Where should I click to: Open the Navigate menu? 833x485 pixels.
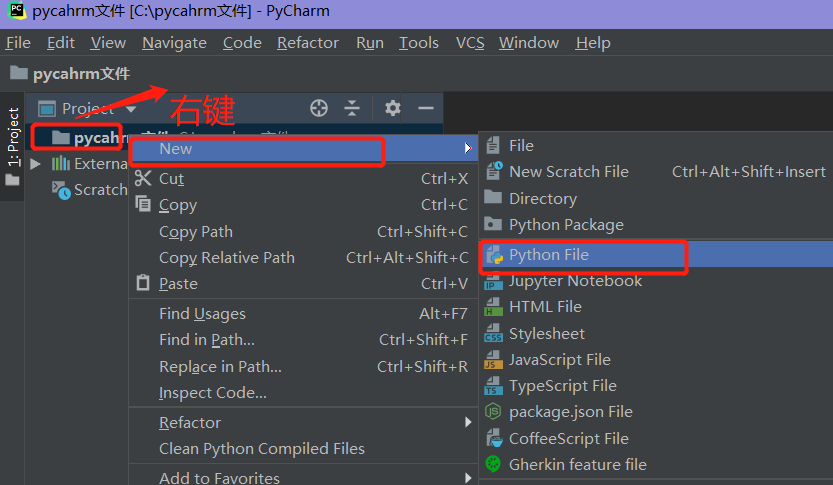[x=174, y=42]
